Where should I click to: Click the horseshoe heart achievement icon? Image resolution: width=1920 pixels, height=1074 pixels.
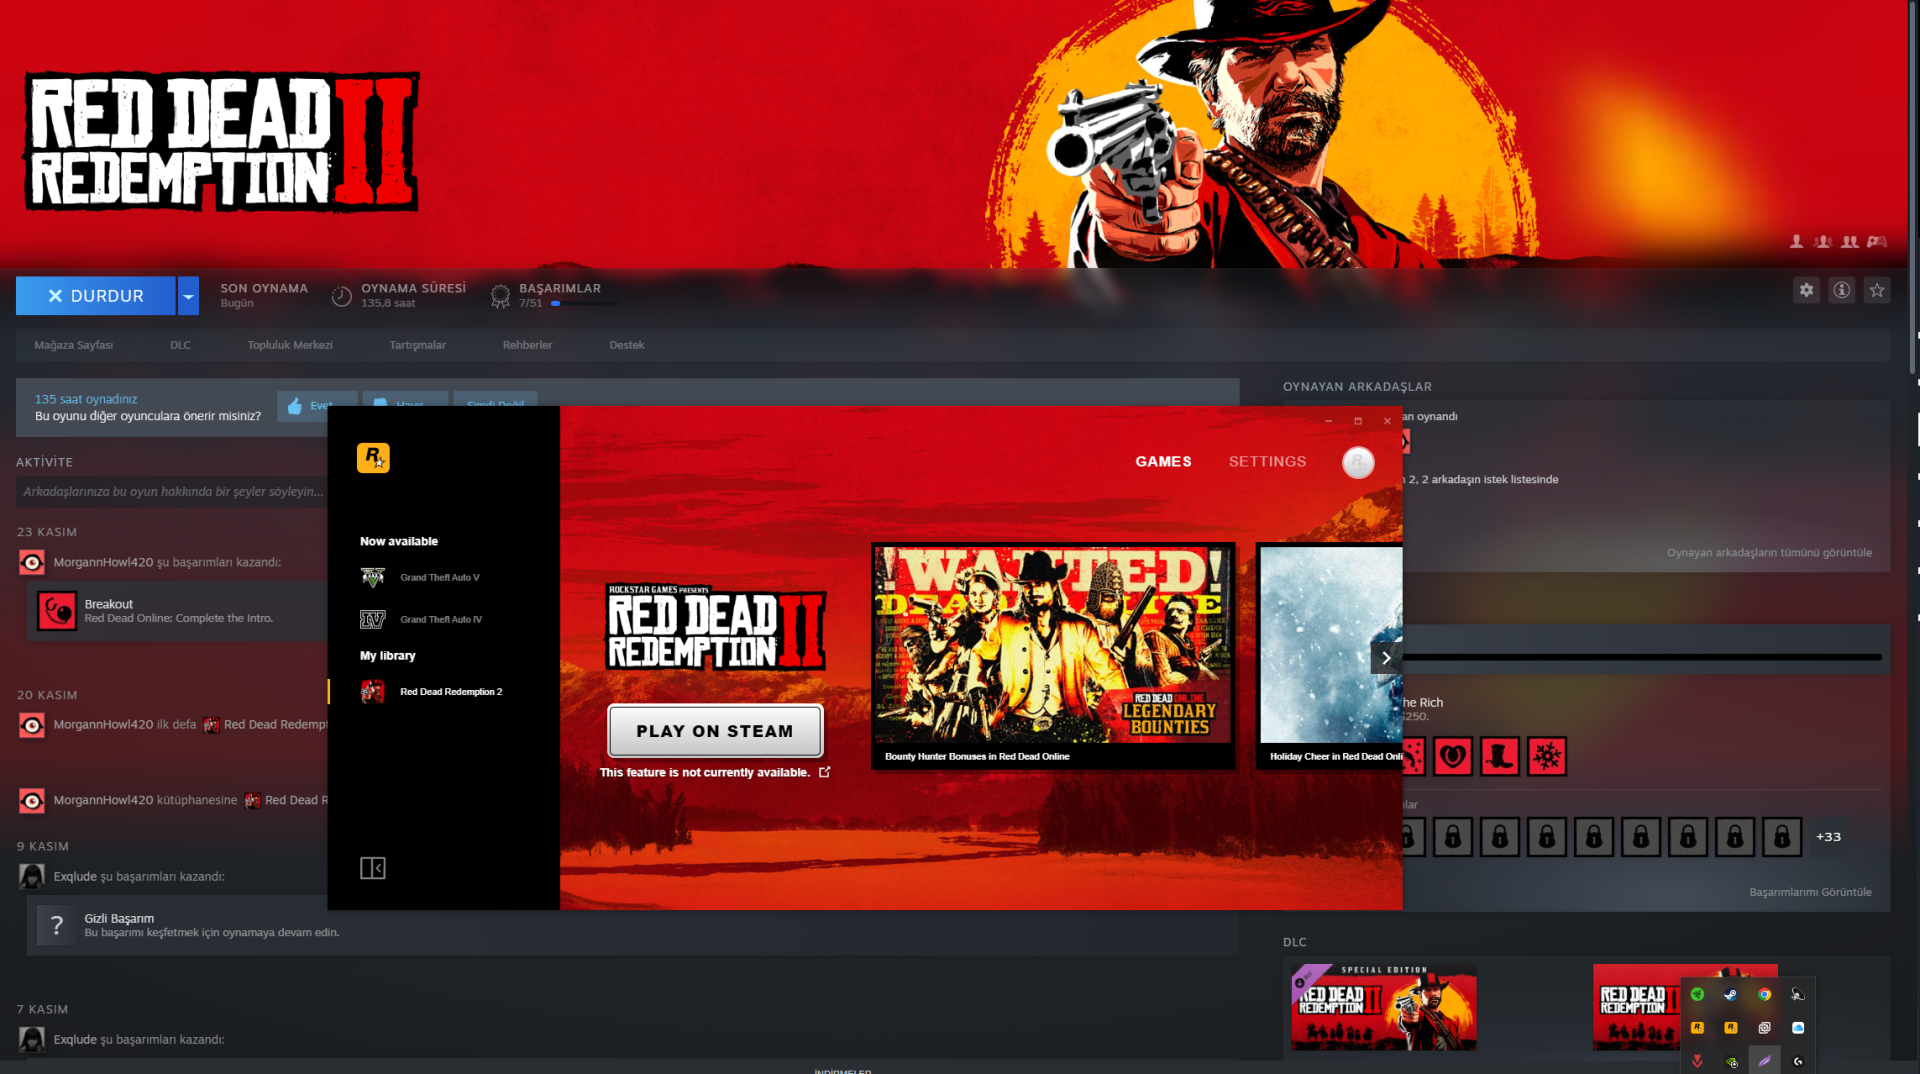pos(1453,757)
